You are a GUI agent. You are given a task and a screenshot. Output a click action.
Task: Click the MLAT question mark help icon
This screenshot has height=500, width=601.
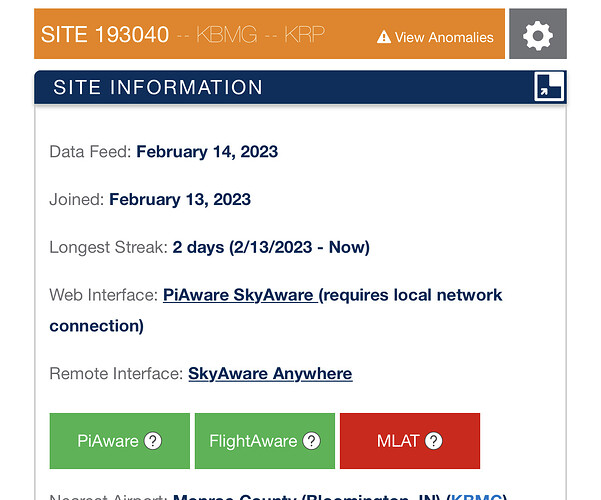[x=435, y=440]
